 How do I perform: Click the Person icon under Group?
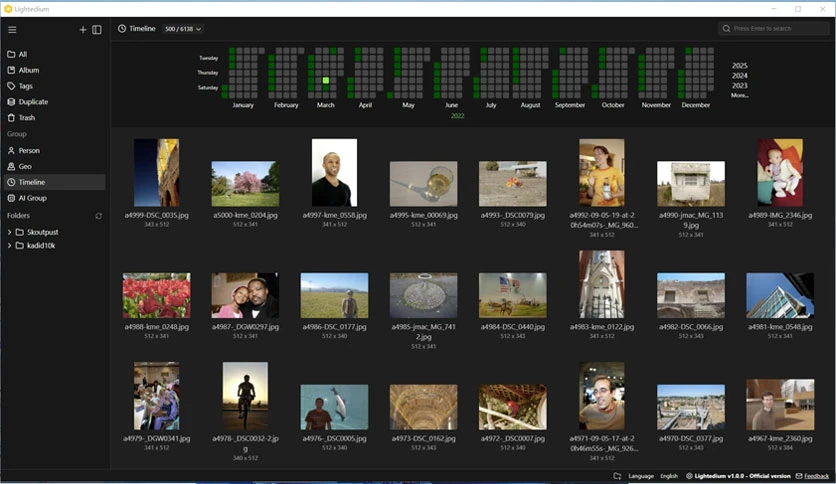click(x=11, y=151)
